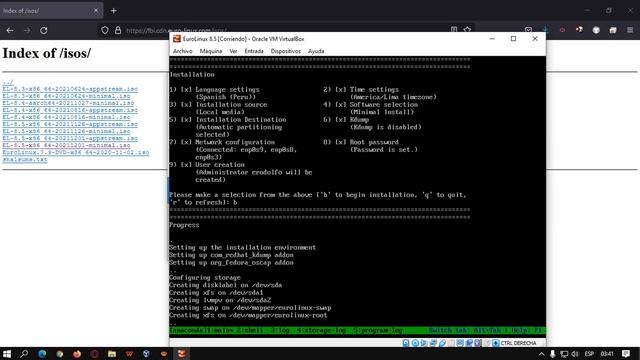Open the Firefox hamburger application menu
The height and width of the screenshot is (360, 640).
630,30
